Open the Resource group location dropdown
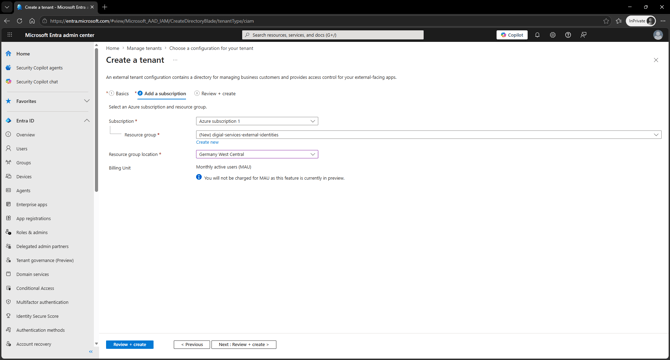Viewport: 670px width, 360px height. [x=257, y=154]
